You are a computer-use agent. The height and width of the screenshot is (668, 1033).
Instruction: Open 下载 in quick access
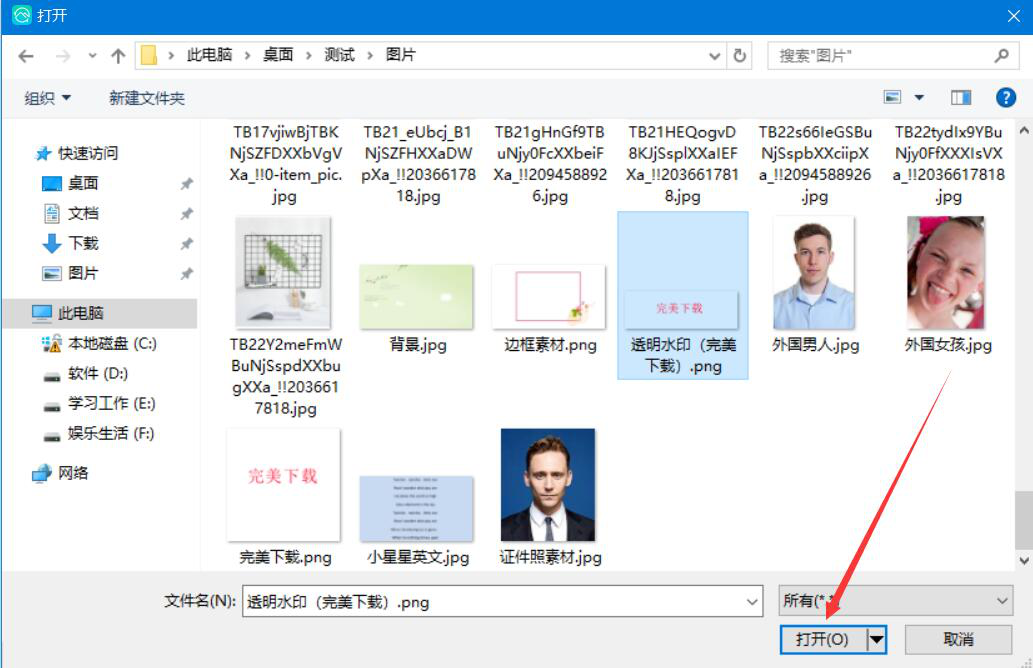[x=82, y=243]
